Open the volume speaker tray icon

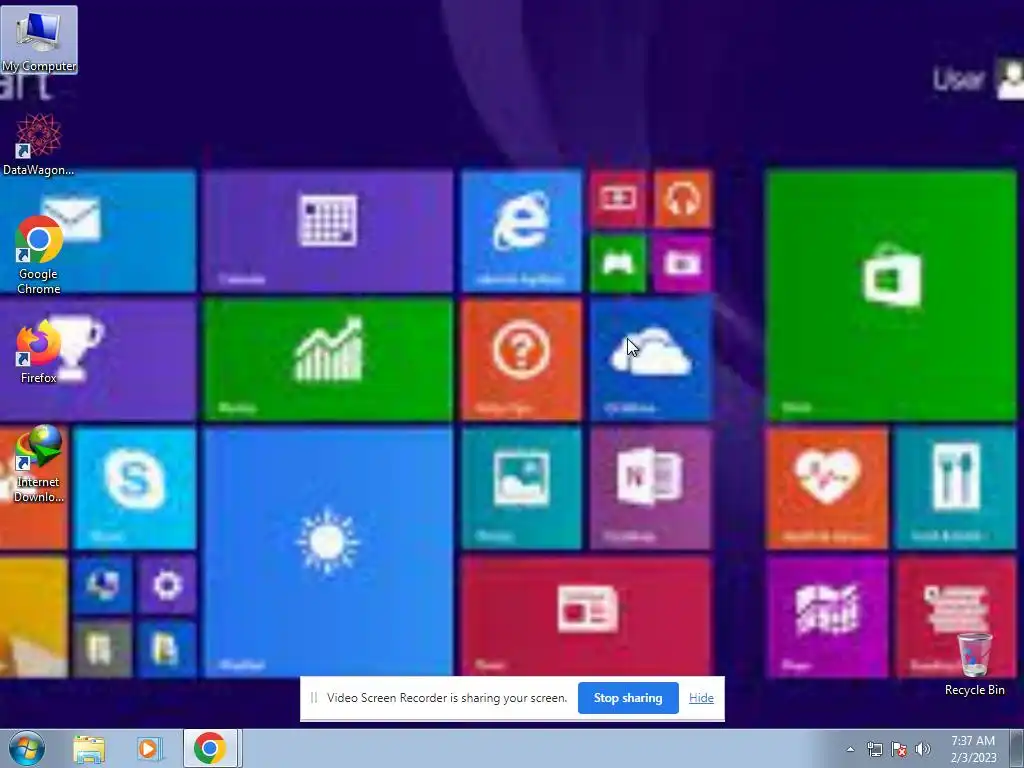(923, 749)
